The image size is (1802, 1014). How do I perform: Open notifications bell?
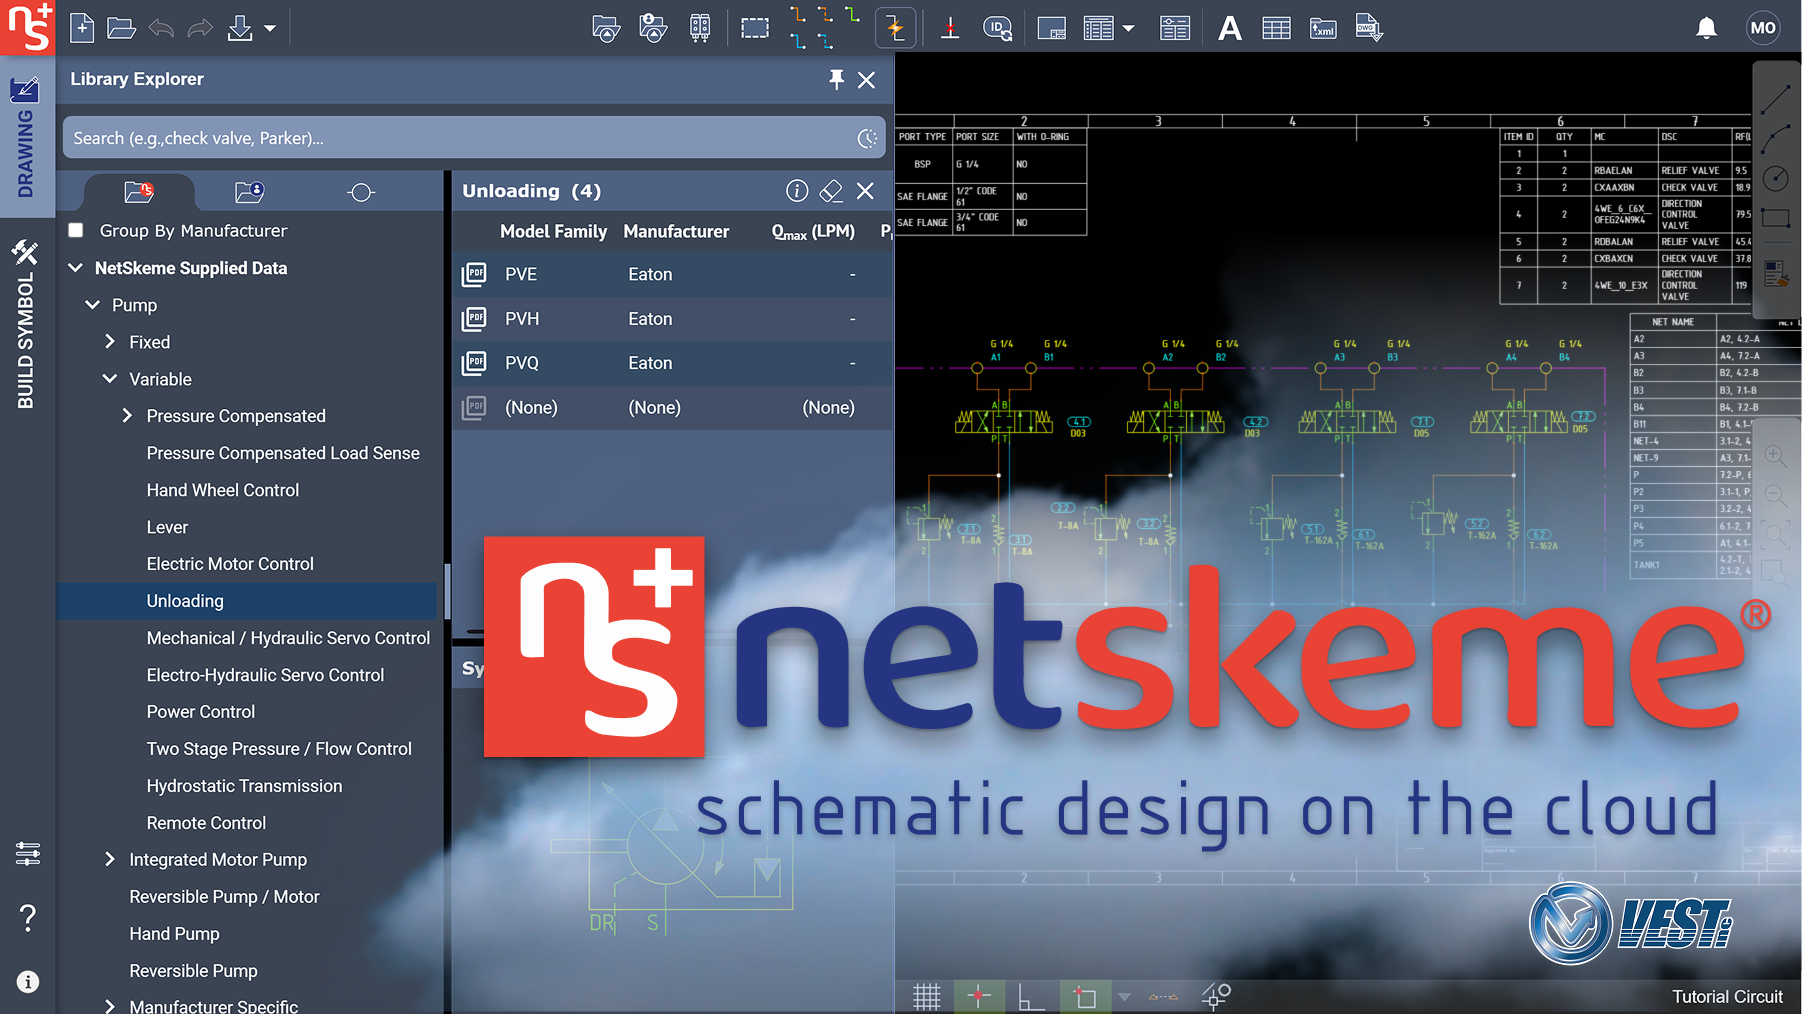1707,28
